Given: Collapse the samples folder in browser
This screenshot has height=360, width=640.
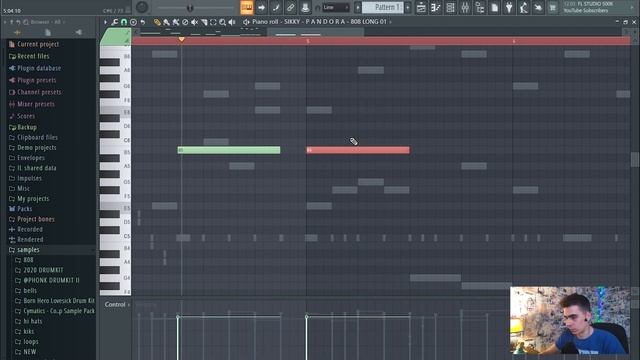Looking at the screenshot, I should (24, 249).
